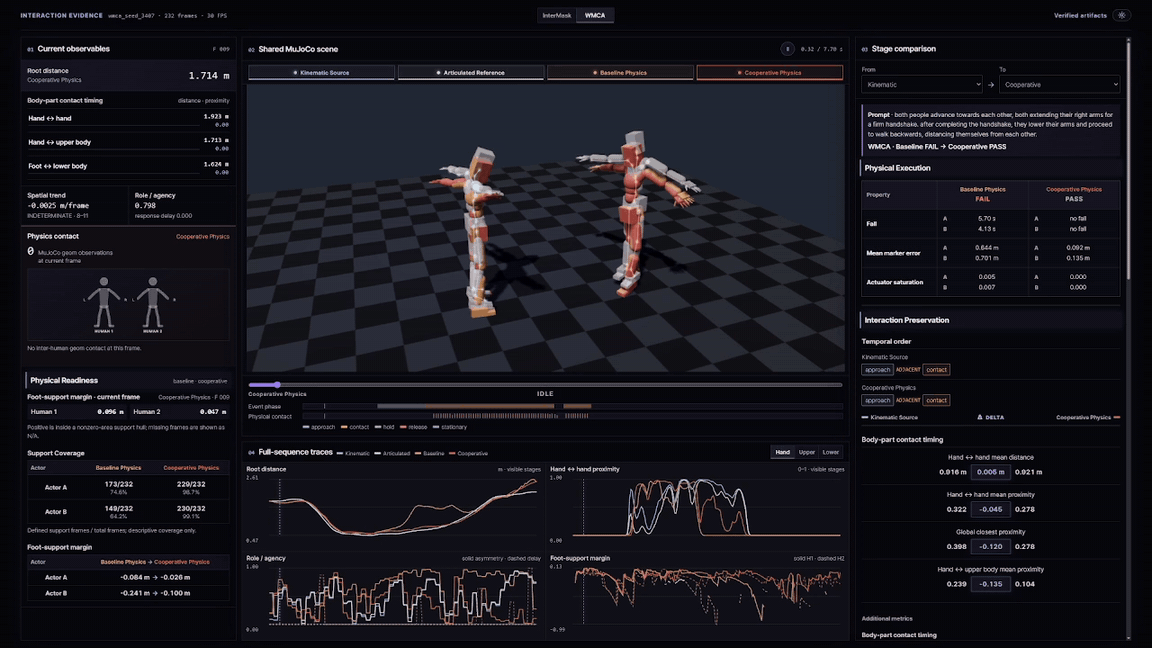
Task: Click the Root distance value 1.714 m
Action: [209, 76]
